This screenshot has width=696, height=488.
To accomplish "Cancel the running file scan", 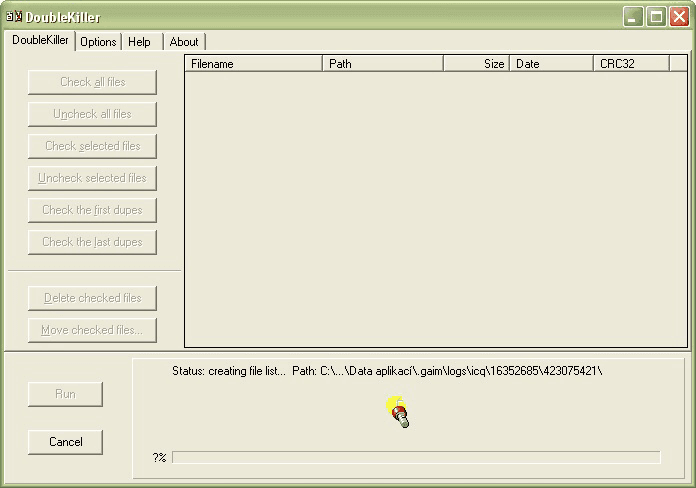I will point(65,442).
